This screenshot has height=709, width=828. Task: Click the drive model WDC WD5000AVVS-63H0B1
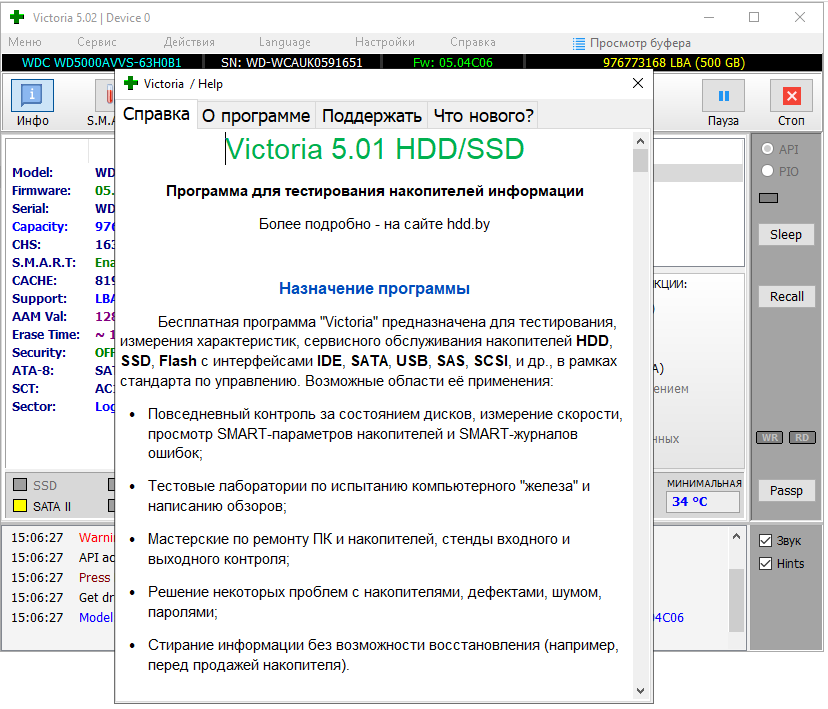102,63
